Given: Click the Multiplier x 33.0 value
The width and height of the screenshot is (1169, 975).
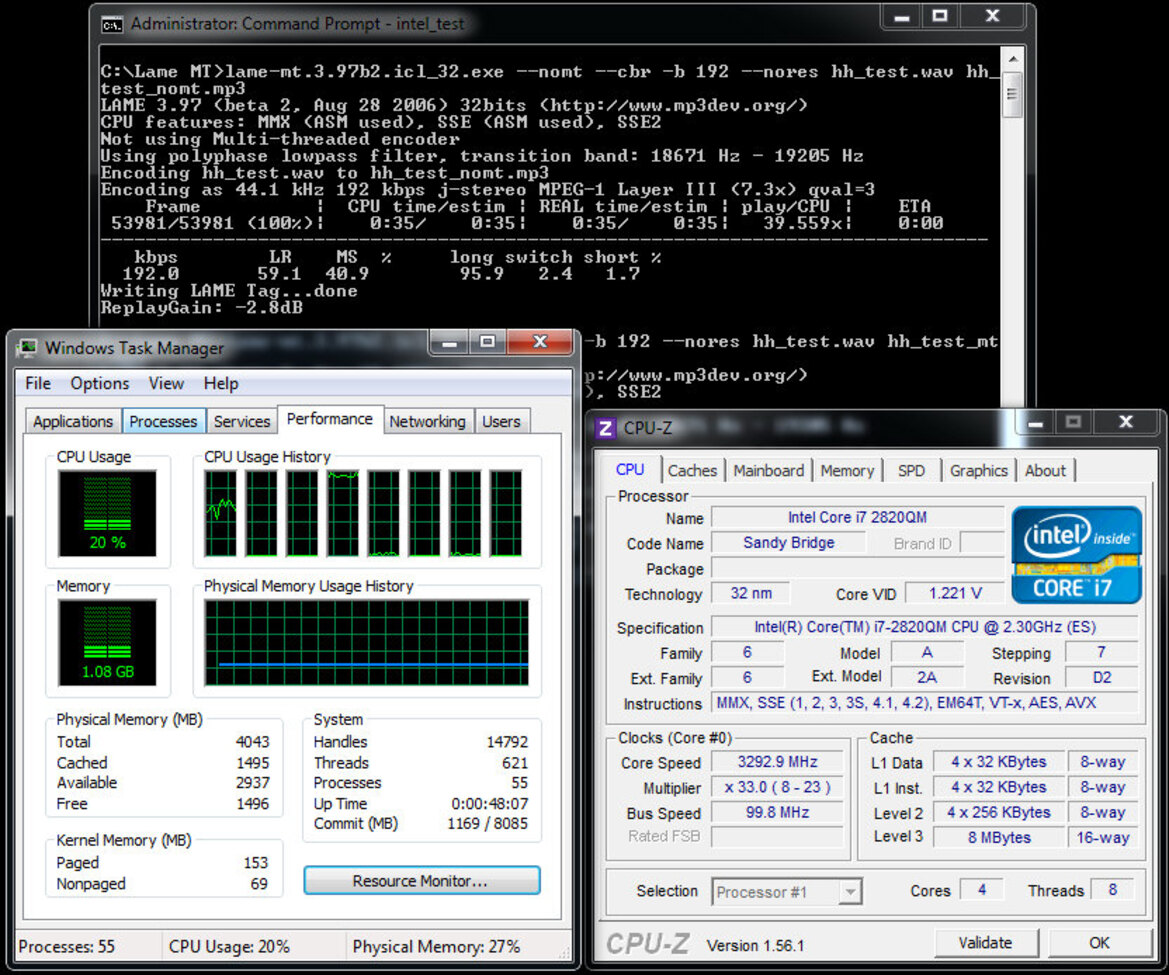Looking at the screenshot, I should click(x=778, y=787).
